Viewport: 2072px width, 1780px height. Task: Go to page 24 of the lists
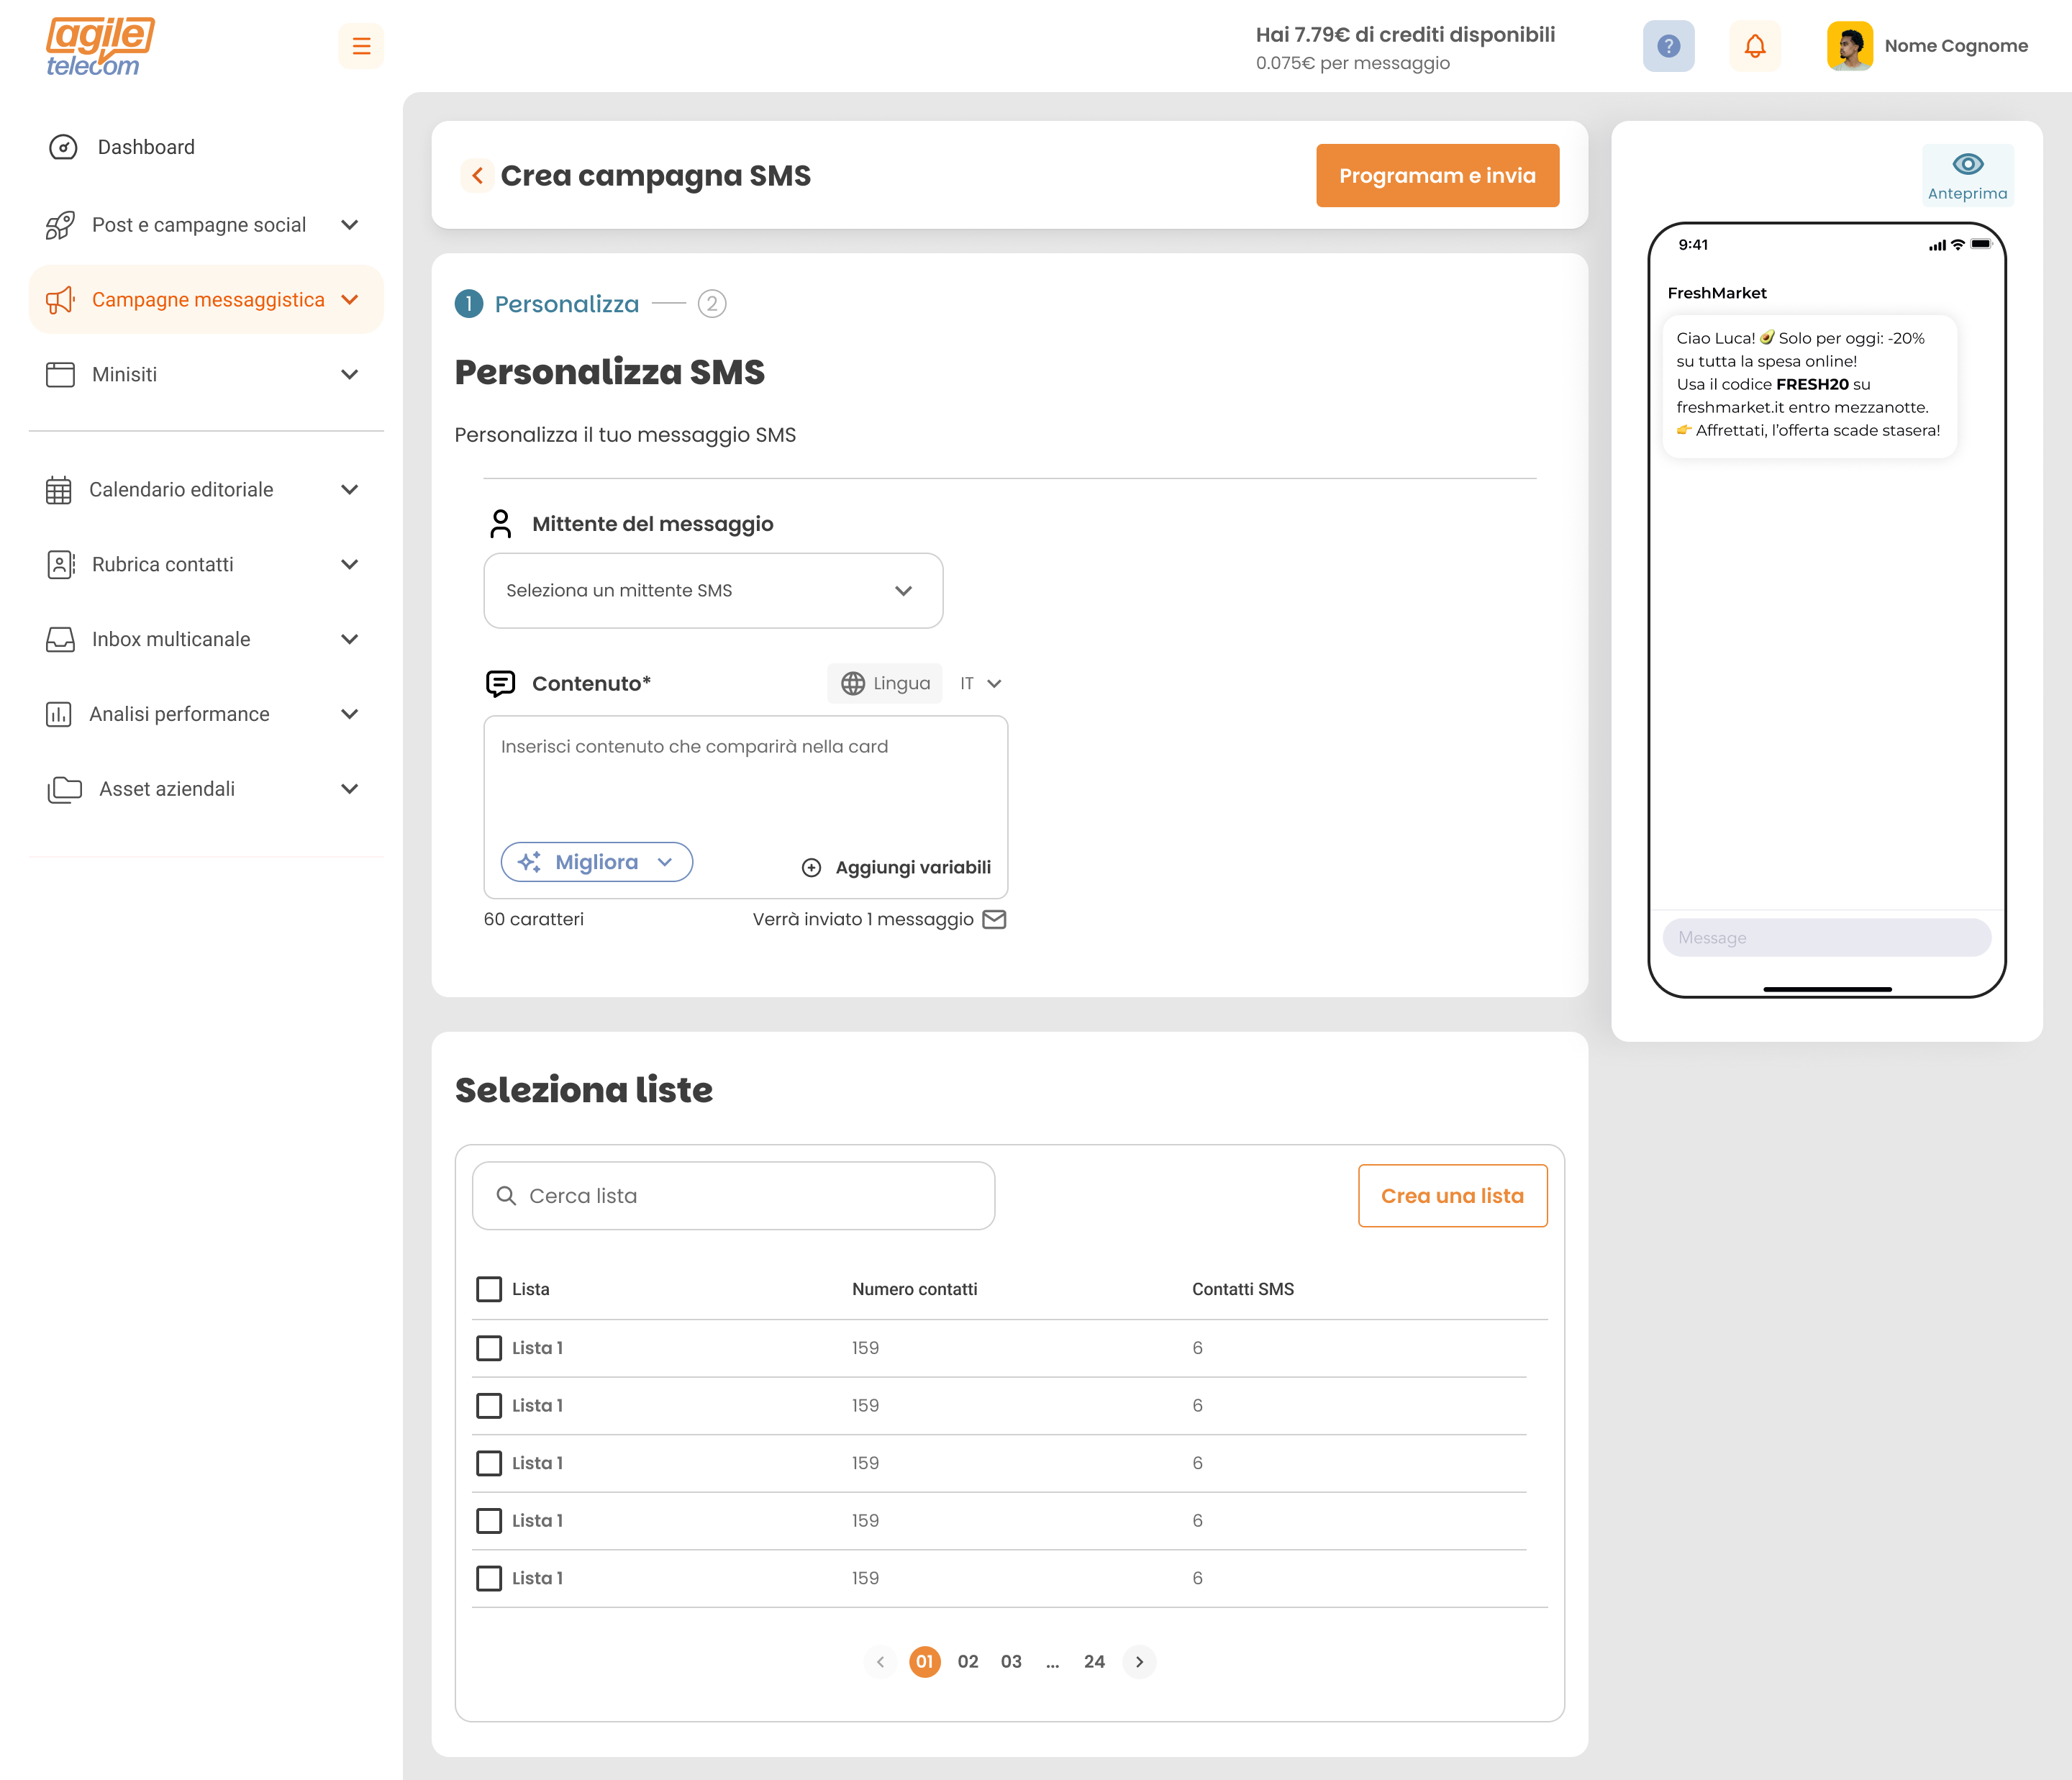(1094, 1661)
